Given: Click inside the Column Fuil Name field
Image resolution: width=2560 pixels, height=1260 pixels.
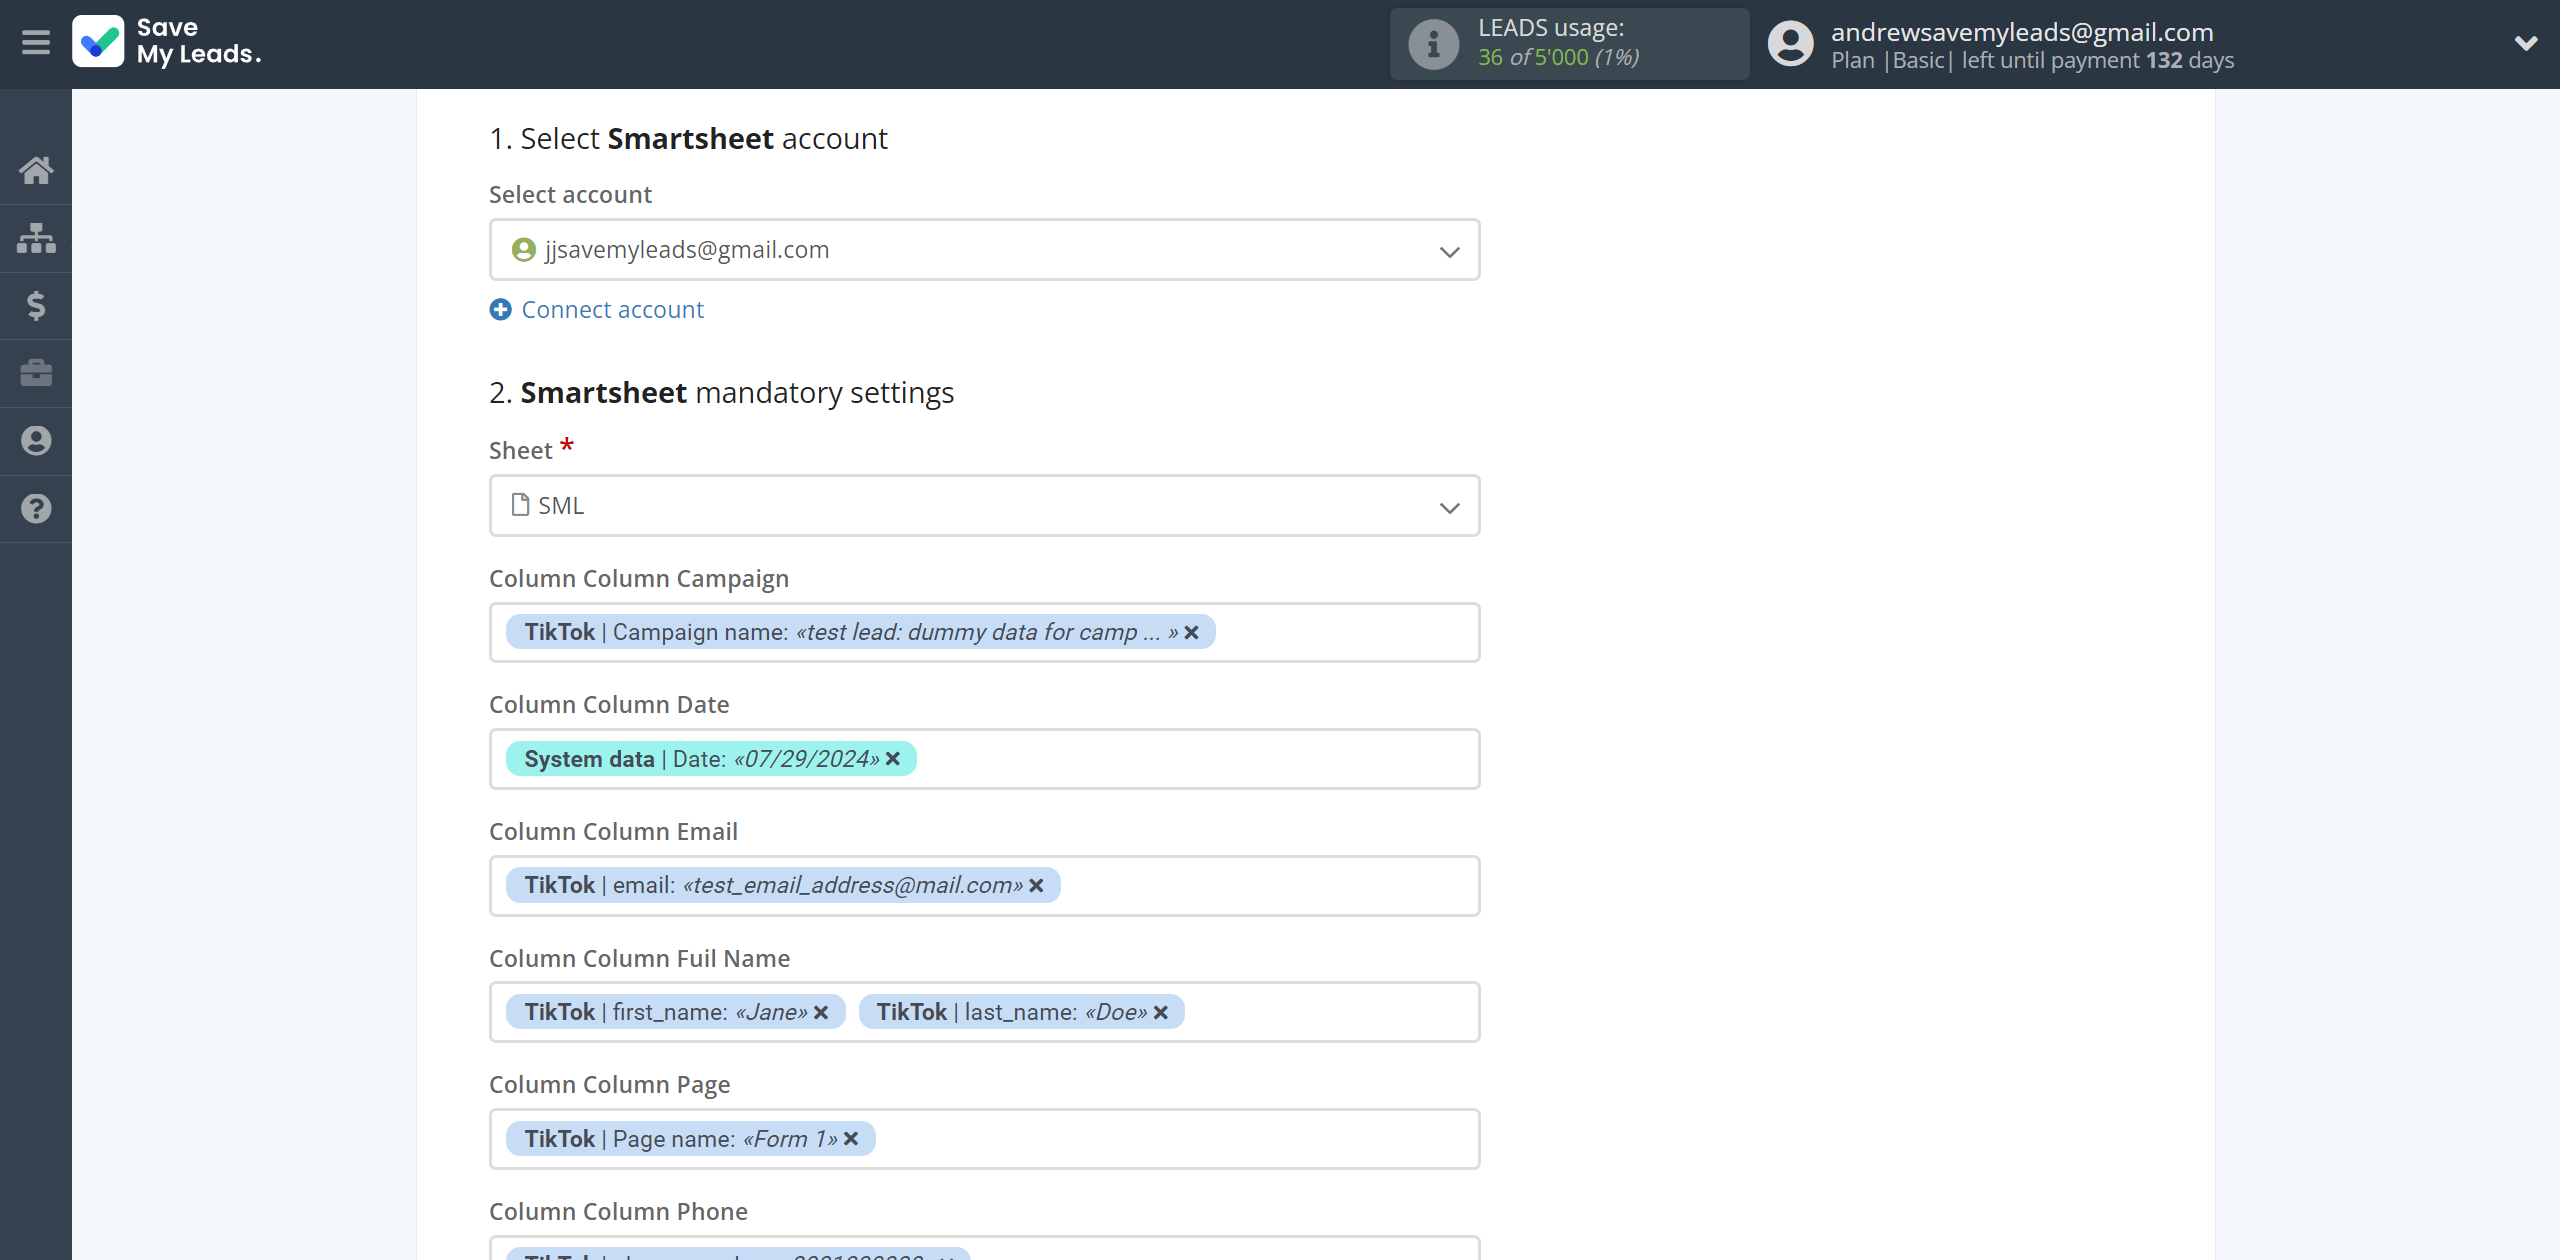Looking at the screenshot, I should coord(984,1012).
